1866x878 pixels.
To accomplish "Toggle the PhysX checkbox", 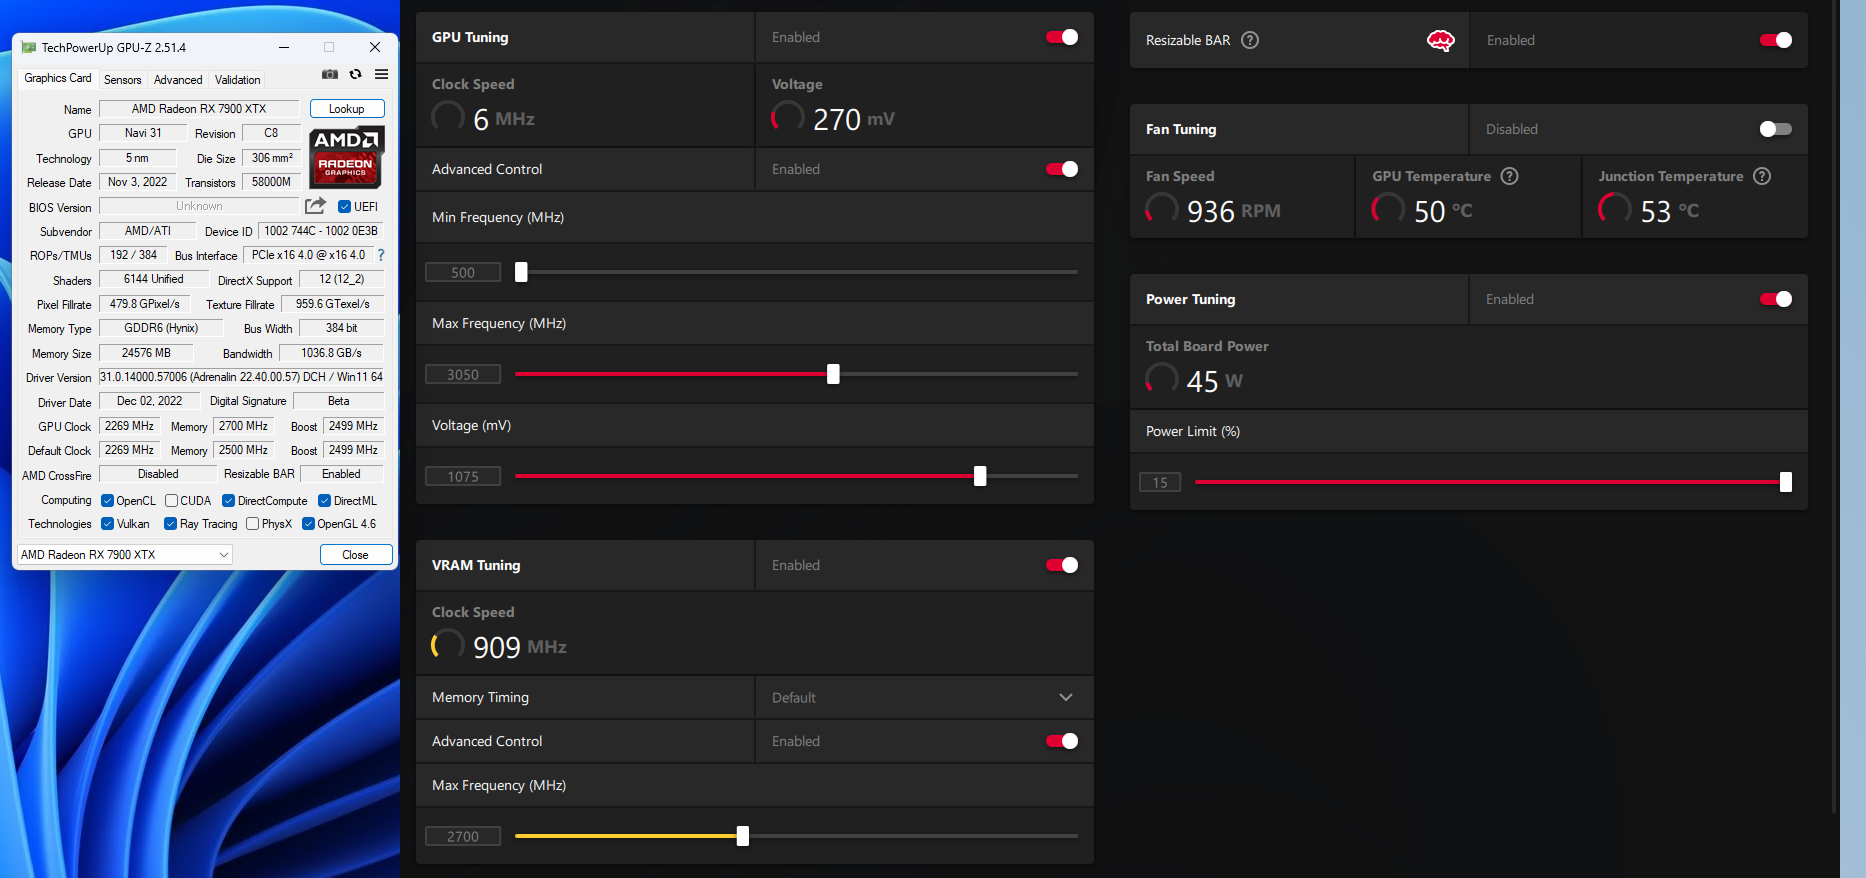I will coord(252,524).
